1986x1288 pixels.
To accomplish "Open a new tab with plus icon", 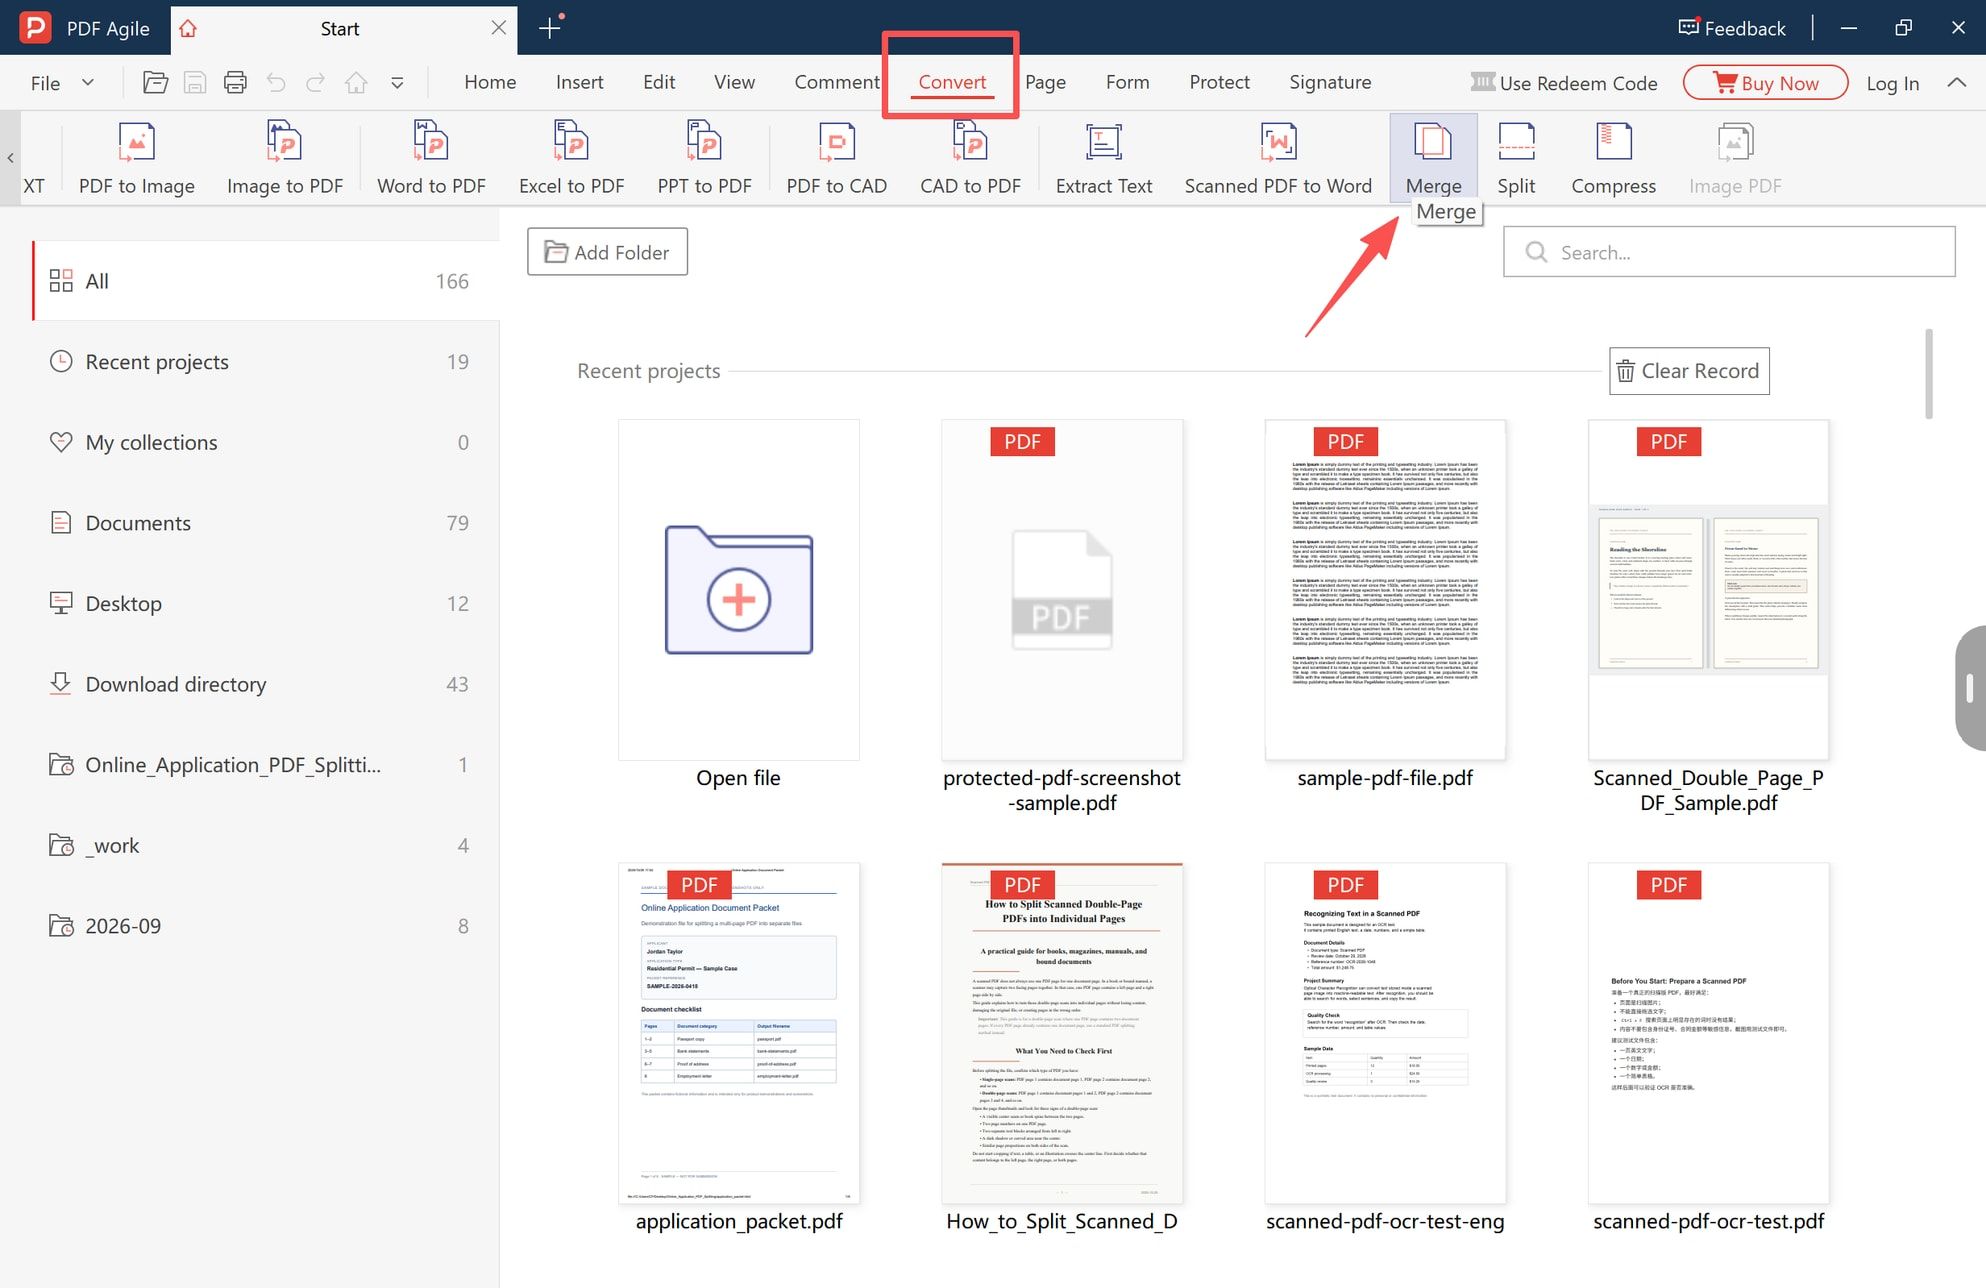I will click(550, 28).
